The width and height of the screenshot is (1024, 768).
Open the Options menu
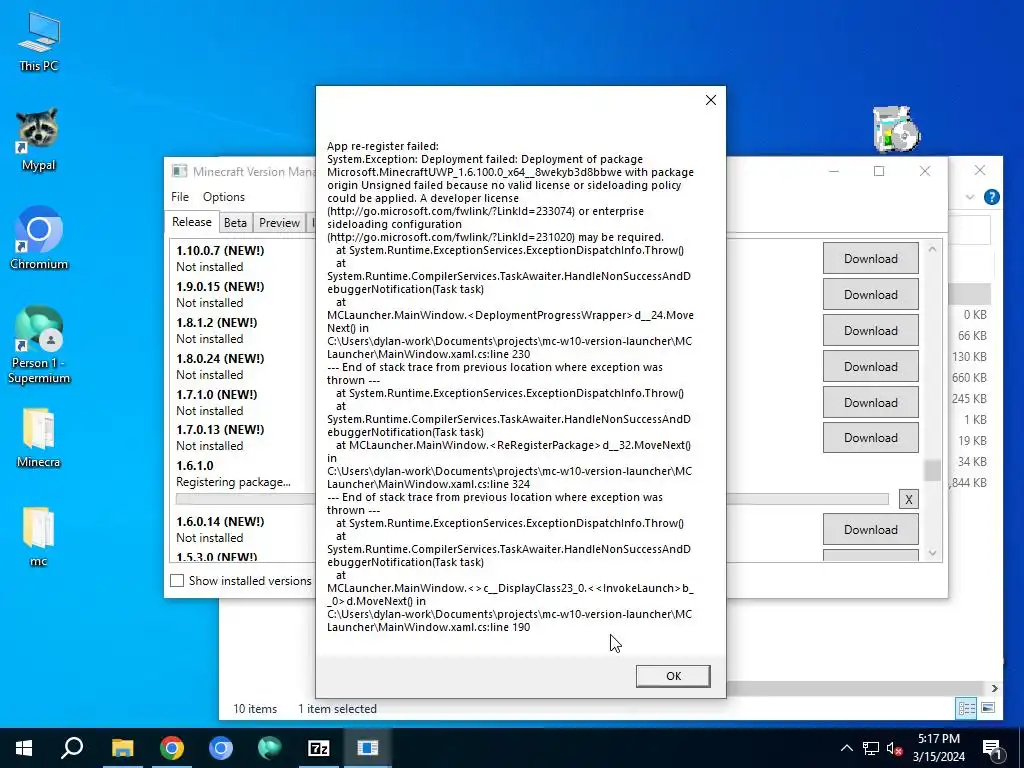[x=223, y=197]
